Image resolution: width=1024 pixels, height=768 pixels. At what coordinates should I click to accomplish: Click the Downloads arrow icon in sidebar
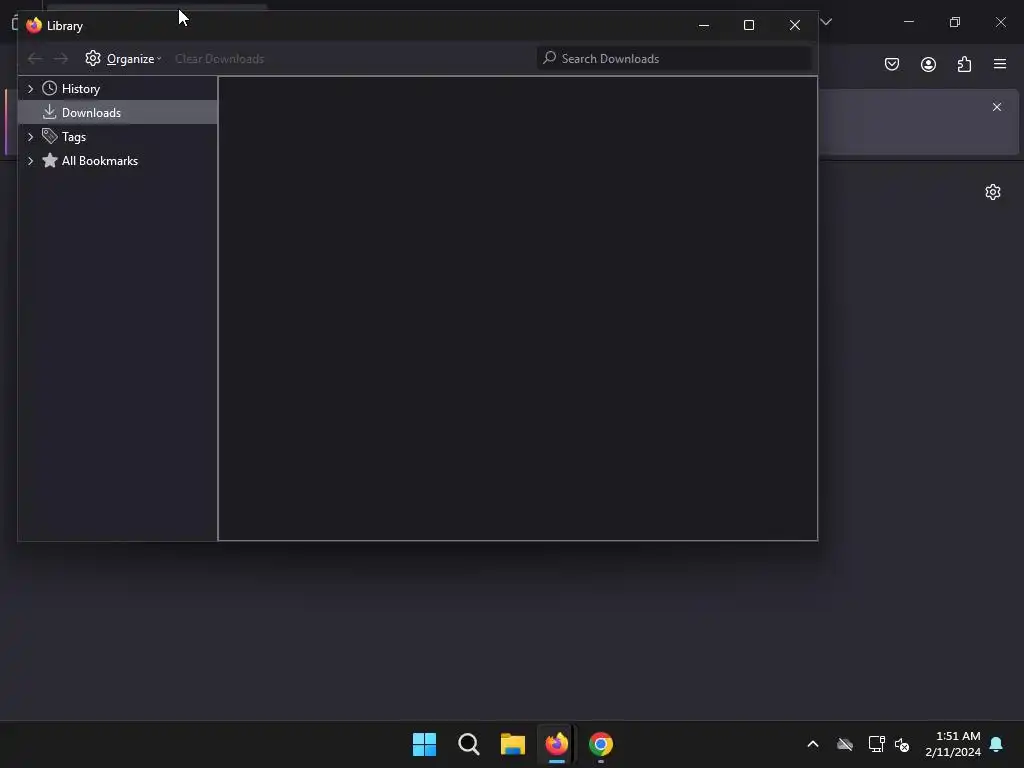(x=50, y=112)
